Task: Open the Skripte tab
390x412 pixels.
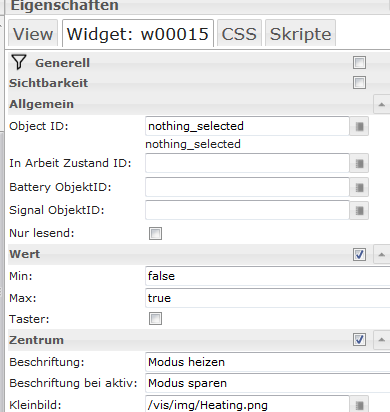Action: pos(300,33)
